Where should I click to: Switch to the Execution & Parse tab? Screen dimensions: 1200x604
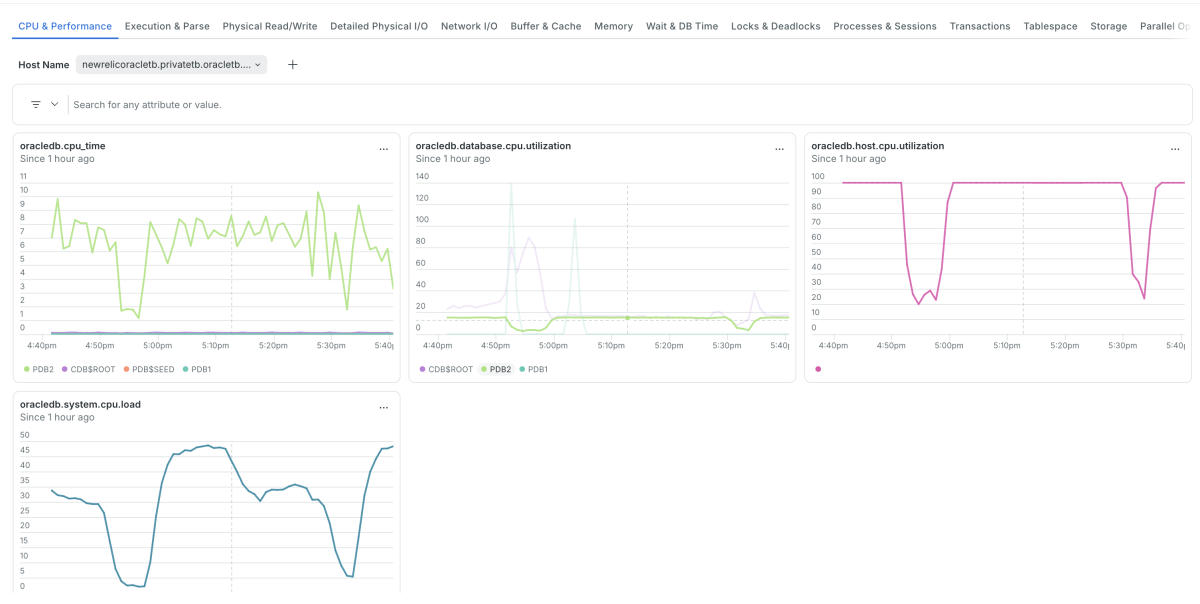pyautogui.click(x=167, y=26)
